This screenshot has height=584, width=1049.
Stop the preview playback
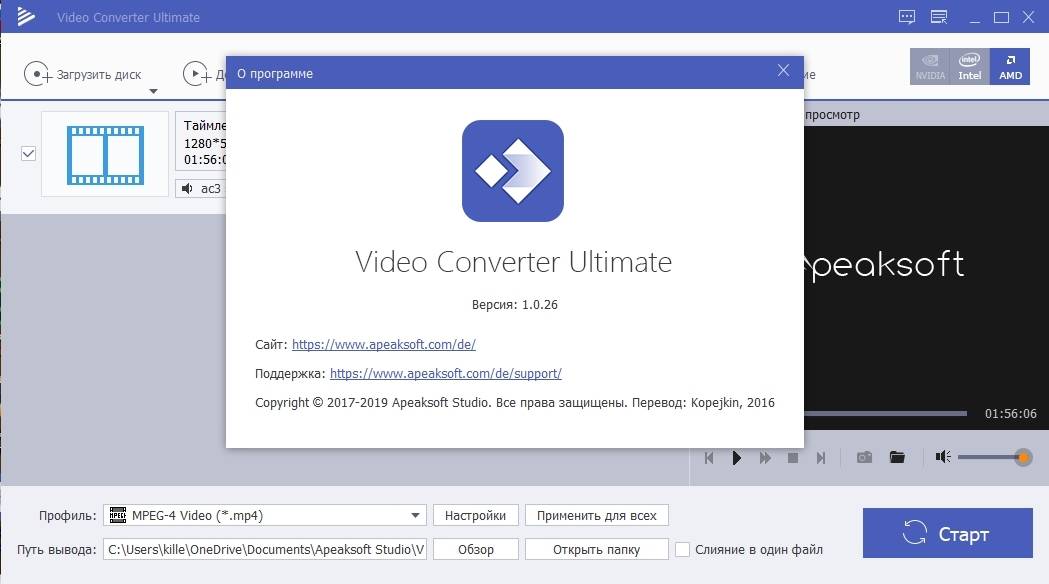point(793,458)
